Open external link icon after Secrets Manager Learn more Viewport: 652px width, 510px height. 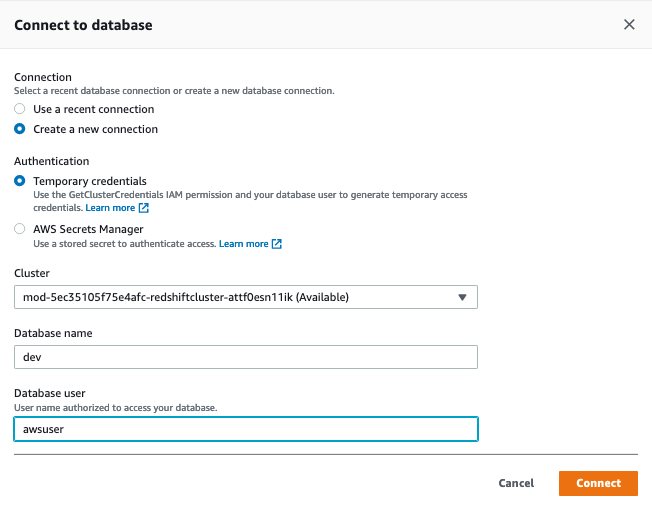[277, 244]
